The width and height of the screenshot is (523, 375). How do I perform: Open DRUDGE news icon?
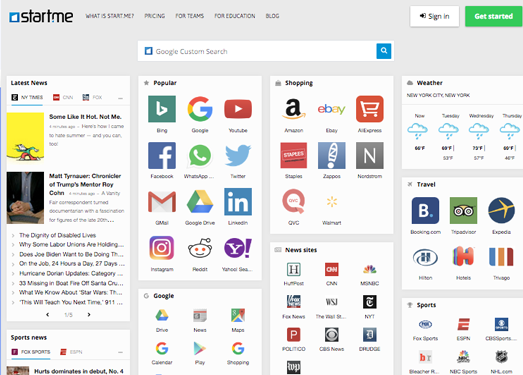point(370,335)
